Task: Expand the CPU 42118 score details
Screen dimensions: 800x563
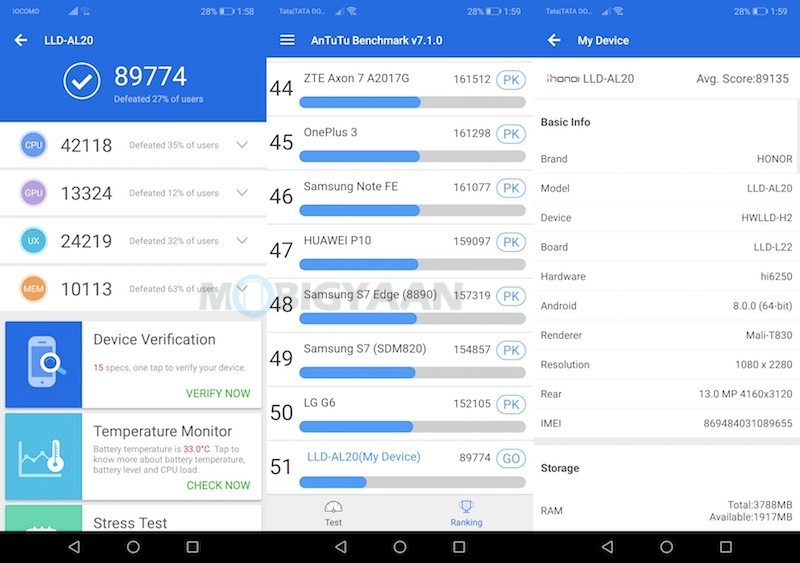Action: pos(242,145)
